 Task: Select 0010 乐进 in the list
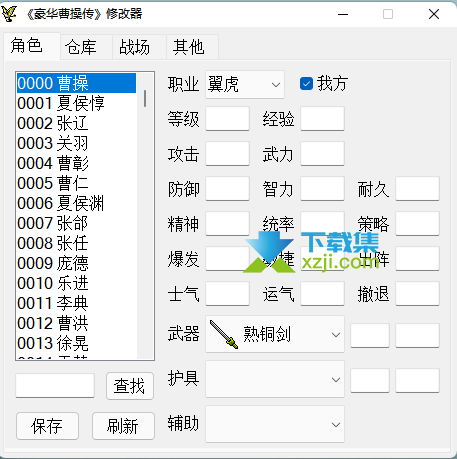click(x=76, y=283)
